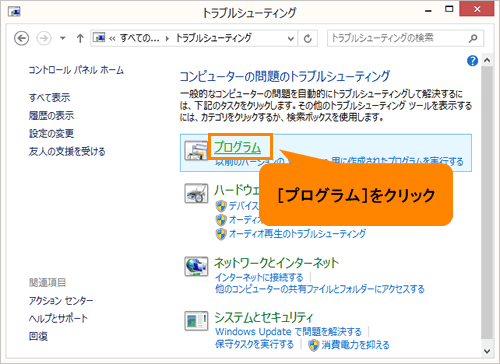Viewport: 500px width, 364px height.
Task: Open 設定の変更 in the sidebar
Action: (x=51, y=134)
